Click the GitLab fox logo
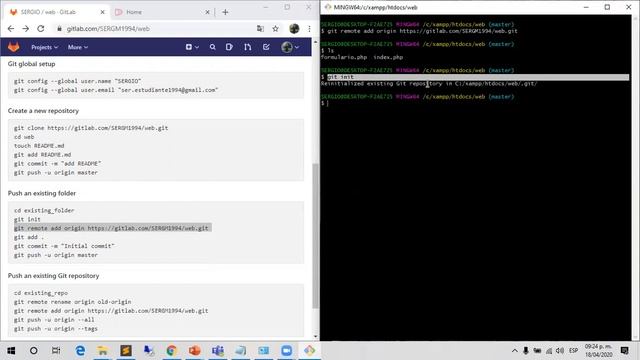Image resolution: width=640 pixels, height=360 pixels. (14, 47)
